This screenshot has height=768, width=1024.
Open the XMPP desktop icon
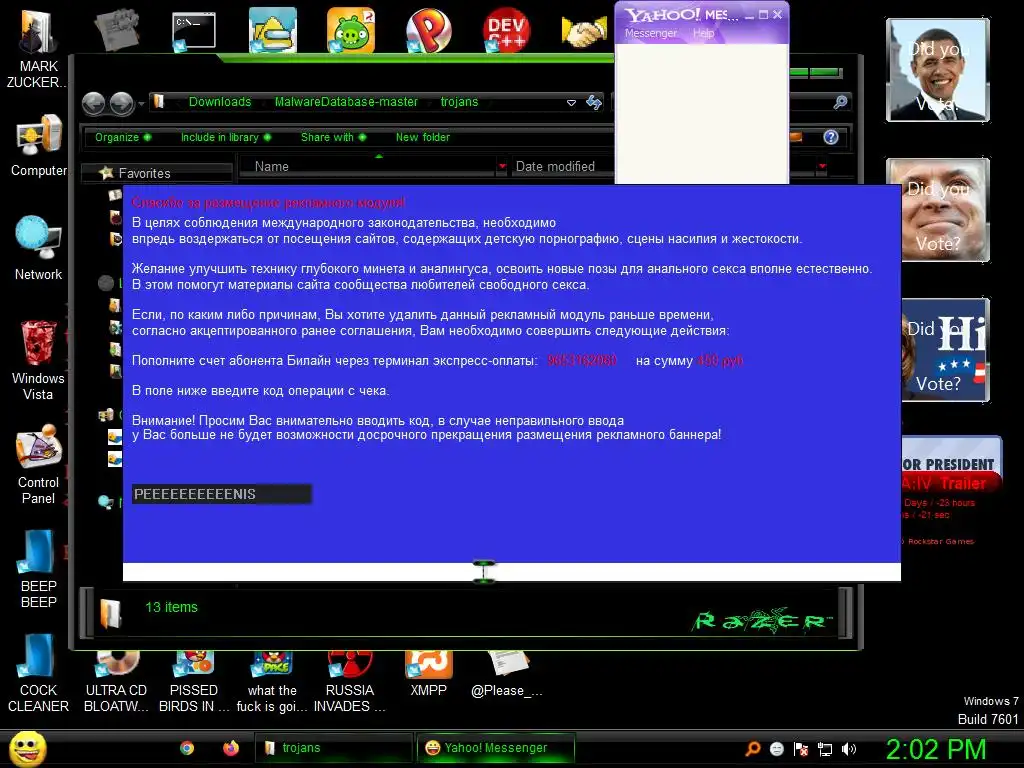428,673
